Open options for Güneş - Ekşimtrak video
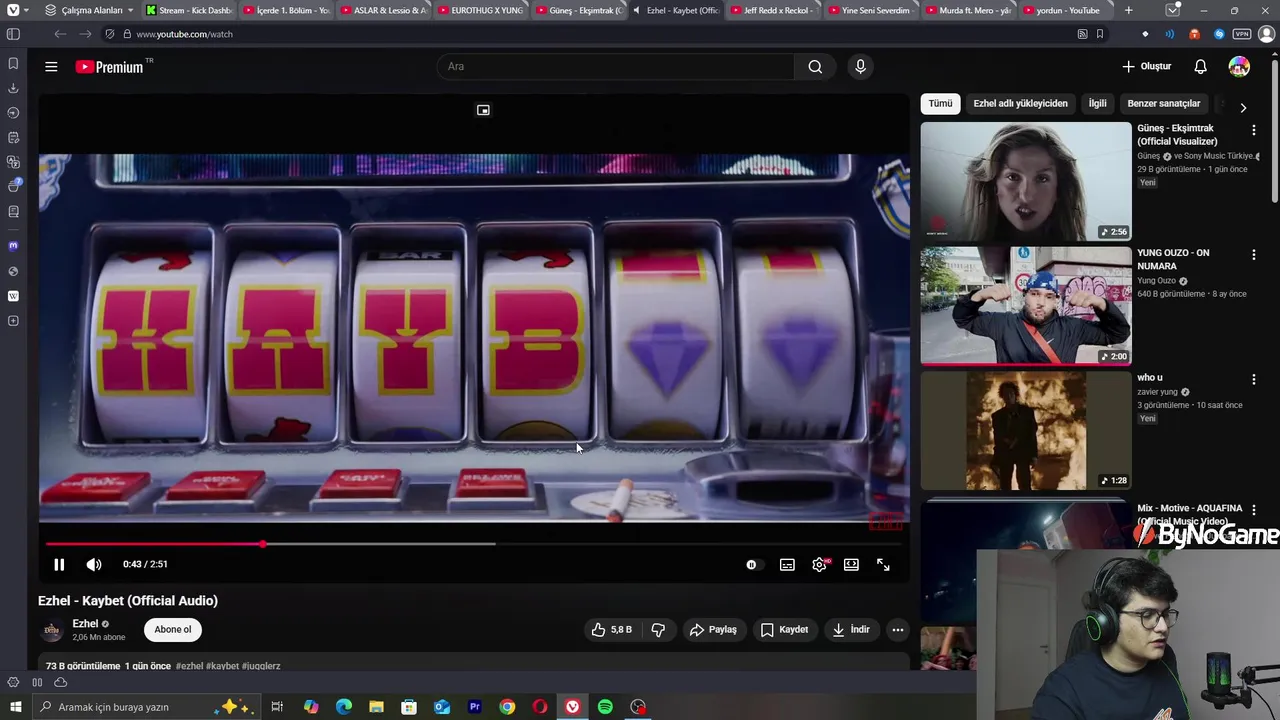This screenshot has width=1280, height=720. pyautogui.click(x=1253, y=130)
